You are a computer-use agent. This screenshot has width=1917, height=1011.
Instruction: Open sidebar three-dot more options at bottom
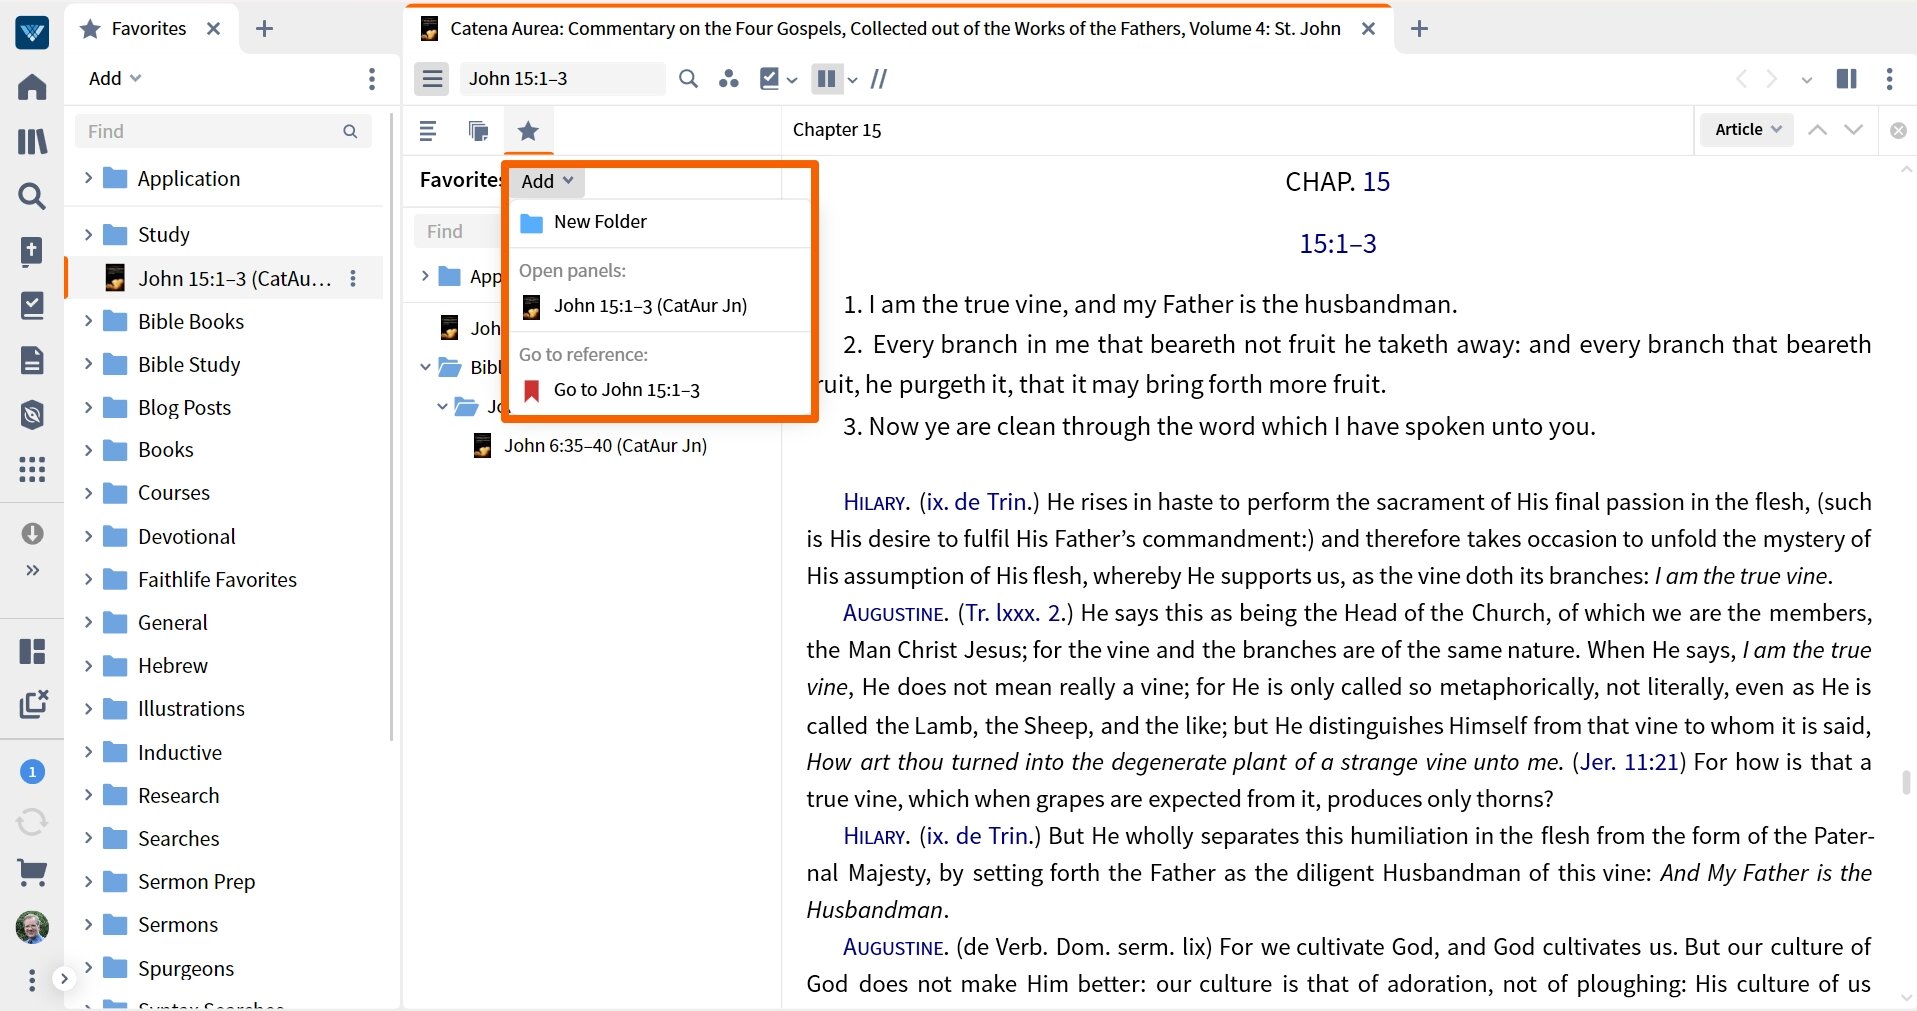[32, 978]
